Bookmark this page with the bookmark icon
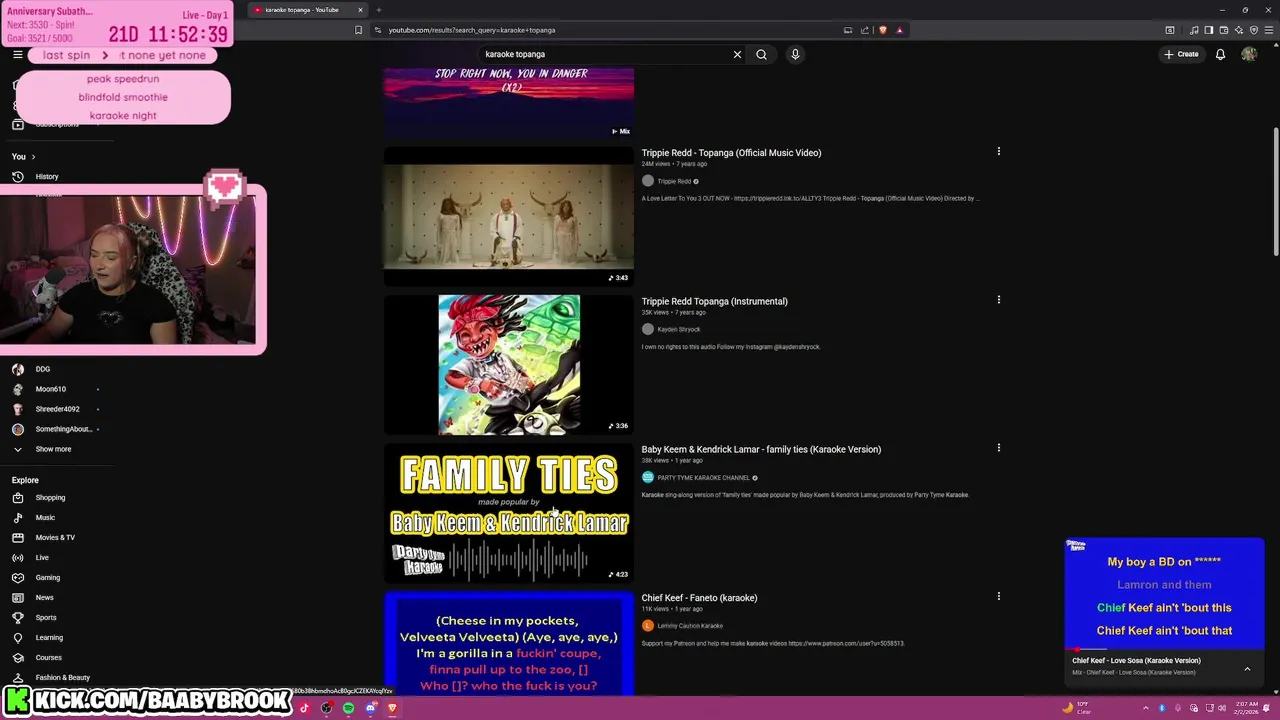Image resolution: width=1280 pixels, height=720 pixels. (x=358, y=30)
